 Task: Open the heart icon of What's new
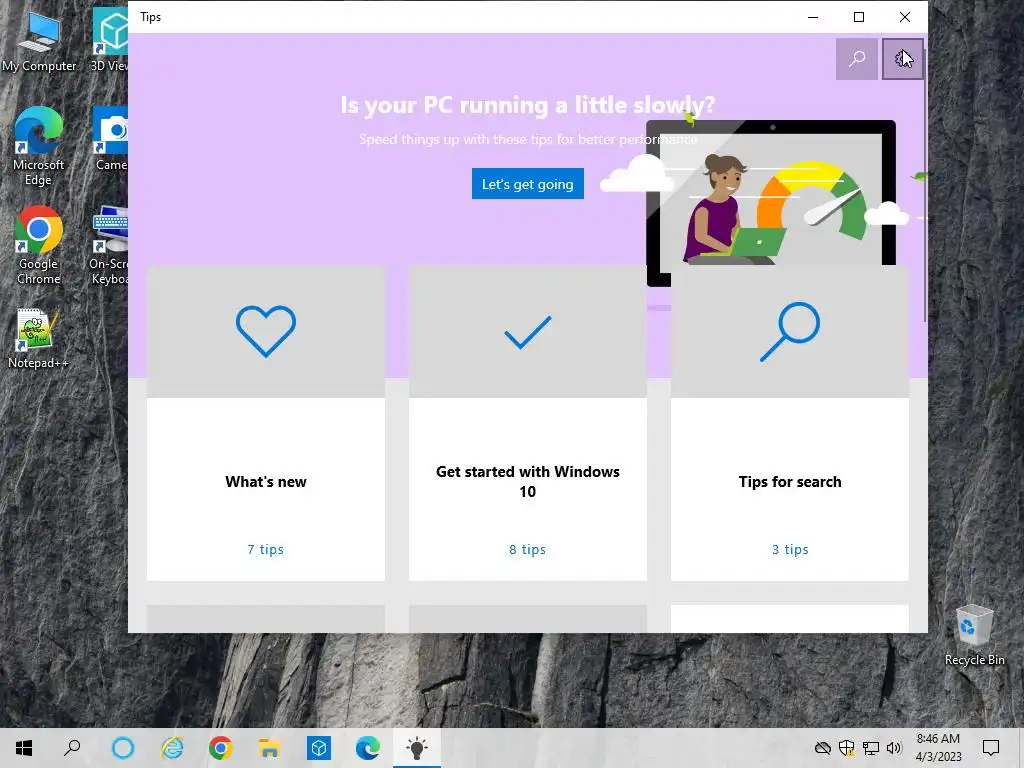(x=266, y=331)
